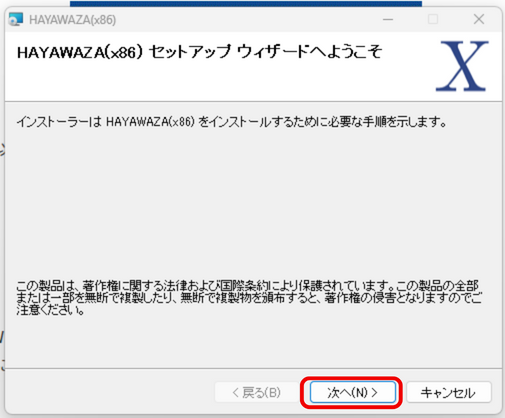This screenshot has height=418, width=505.
Task: Close the setup wizard with the X
Action: (479, 19)
